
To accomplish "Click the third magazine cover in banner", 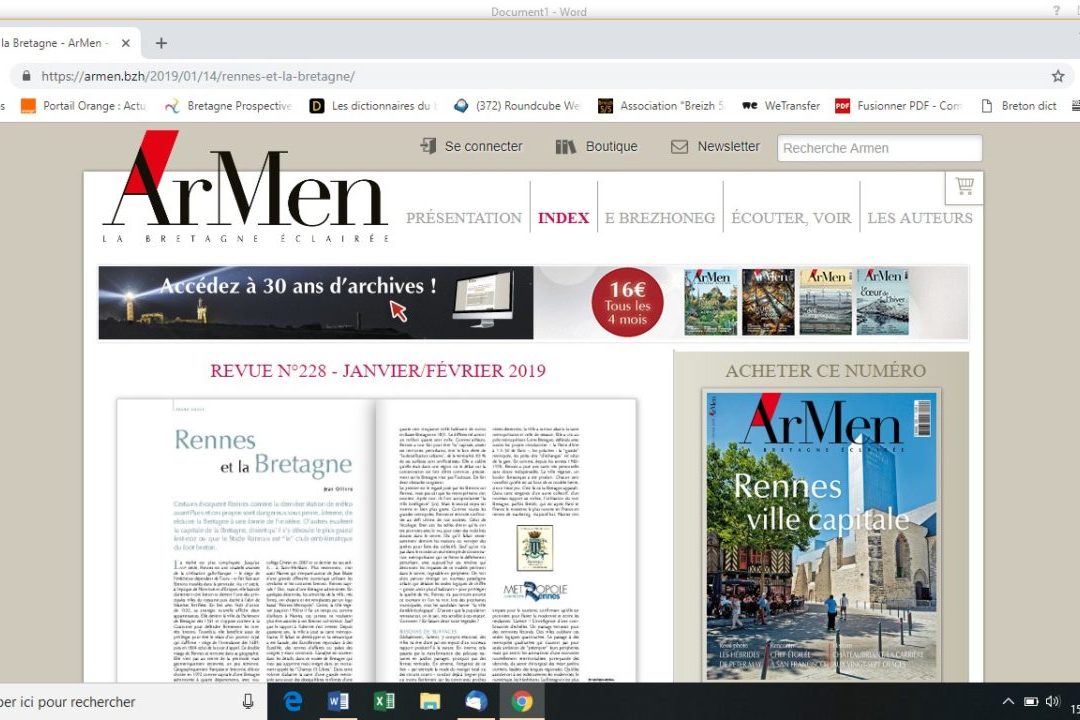I will (x=826, y=302).
